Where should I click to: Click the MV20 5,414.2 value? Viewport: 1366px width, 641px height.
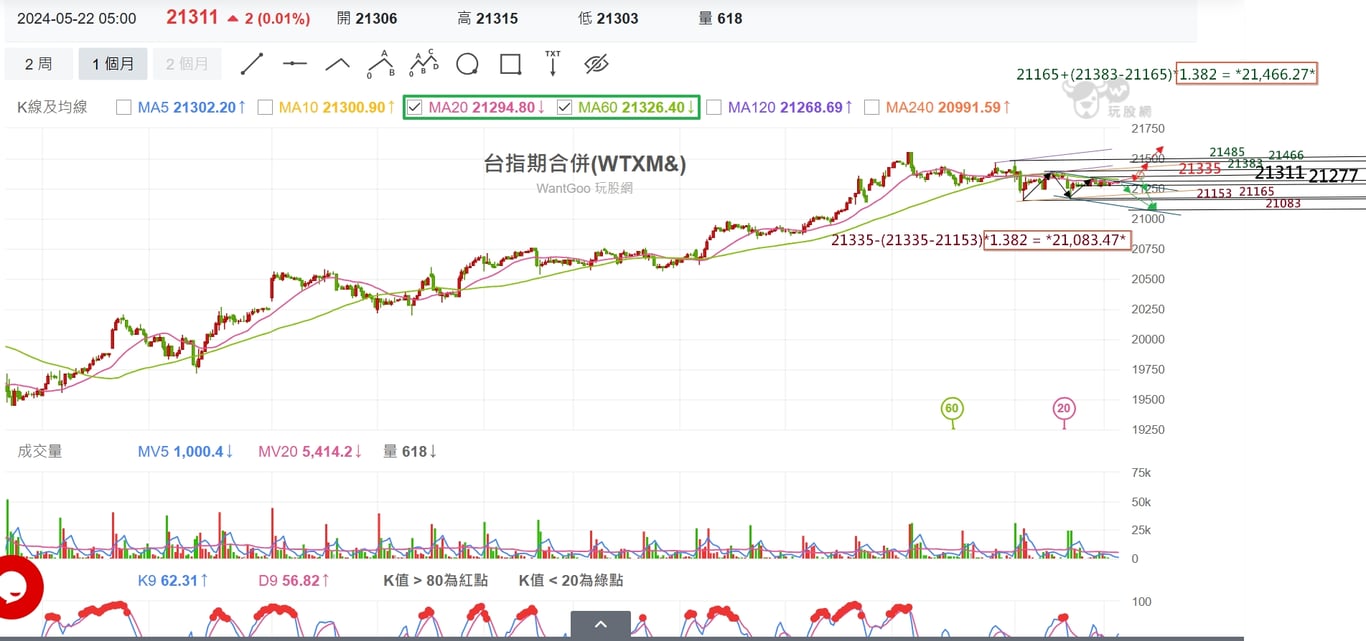[310, 451]
